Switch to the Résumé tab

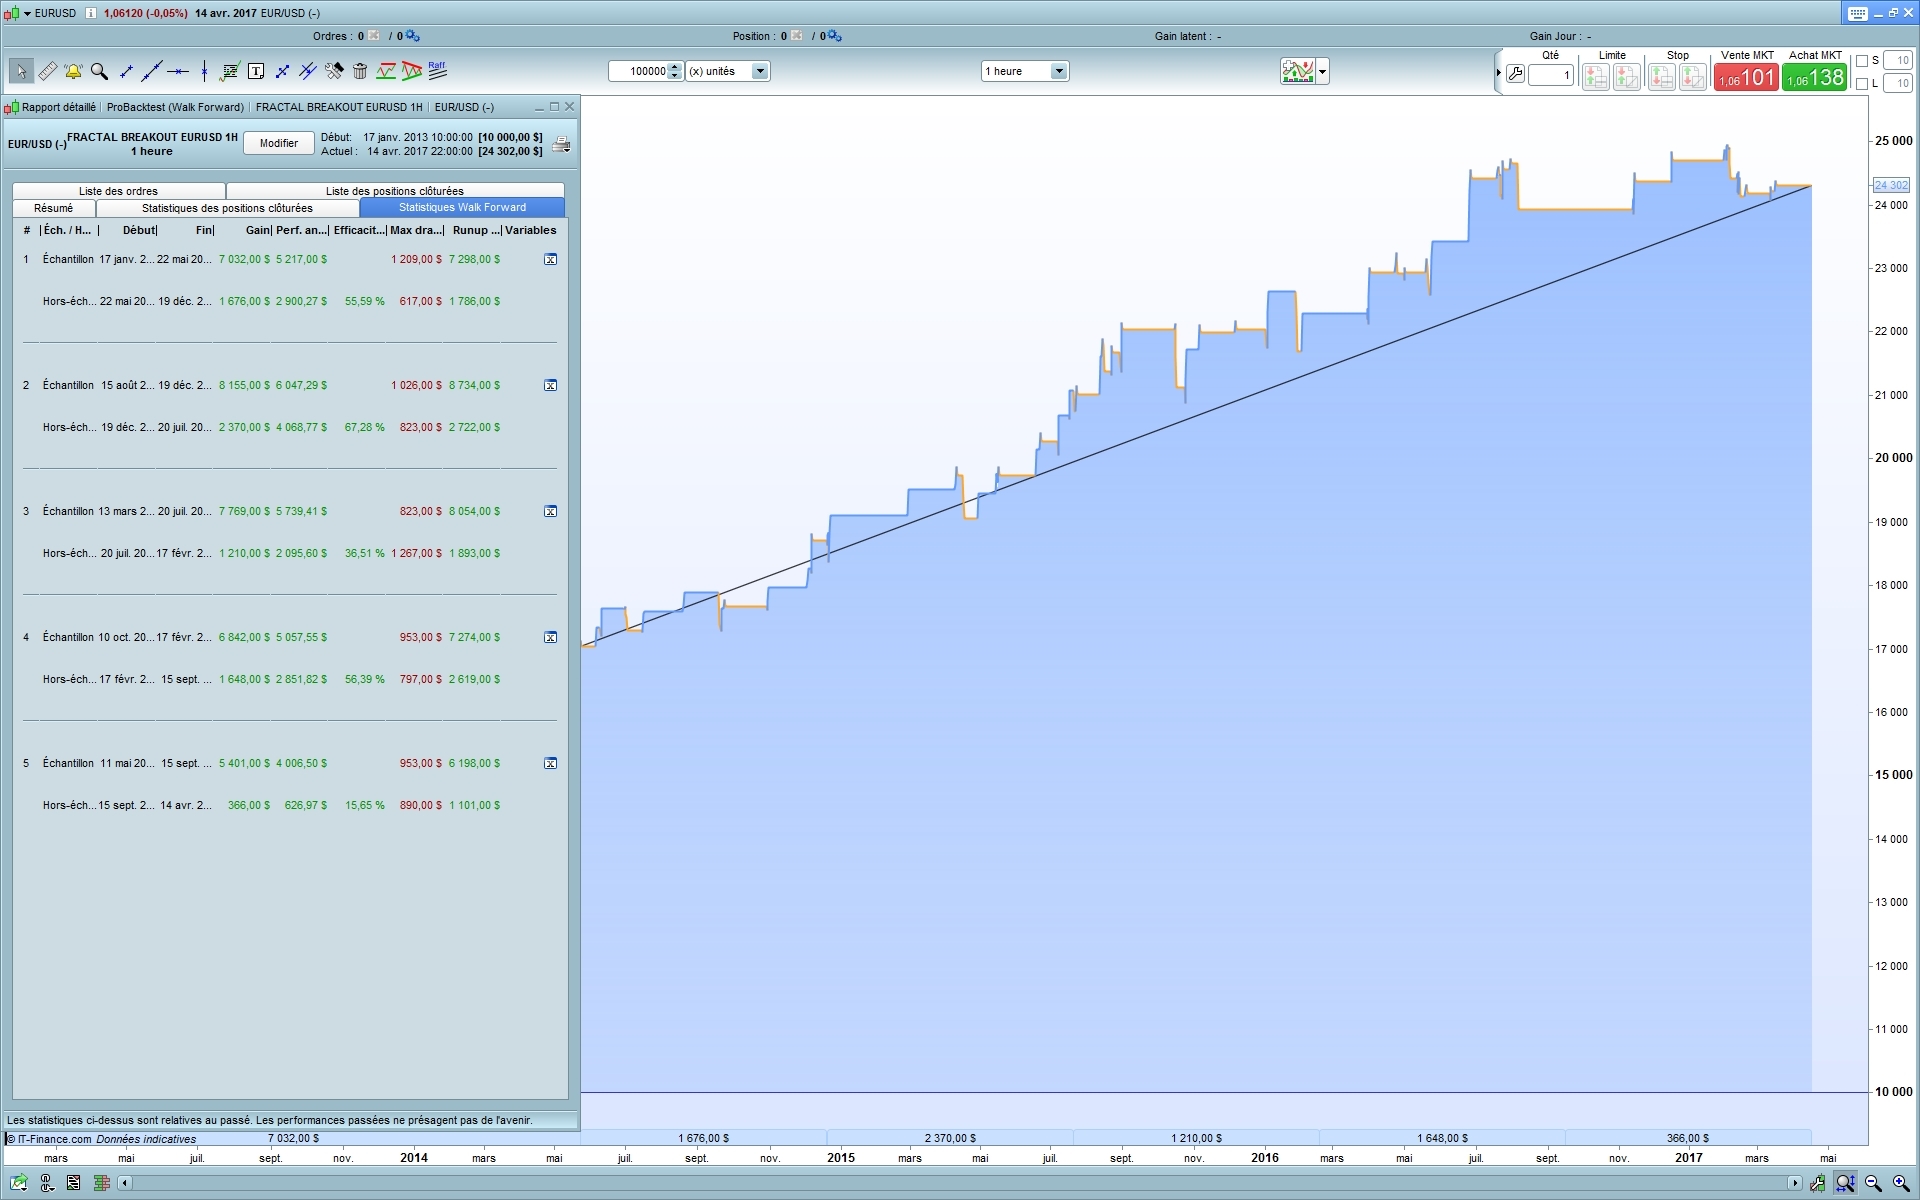tap(54, 208)
